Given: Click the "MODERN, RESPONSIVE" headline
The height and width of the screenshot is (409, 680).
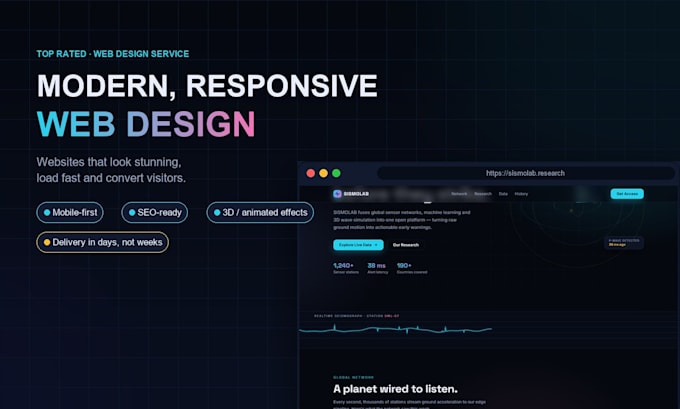Looking at the screenshot, I should (207, 85).
